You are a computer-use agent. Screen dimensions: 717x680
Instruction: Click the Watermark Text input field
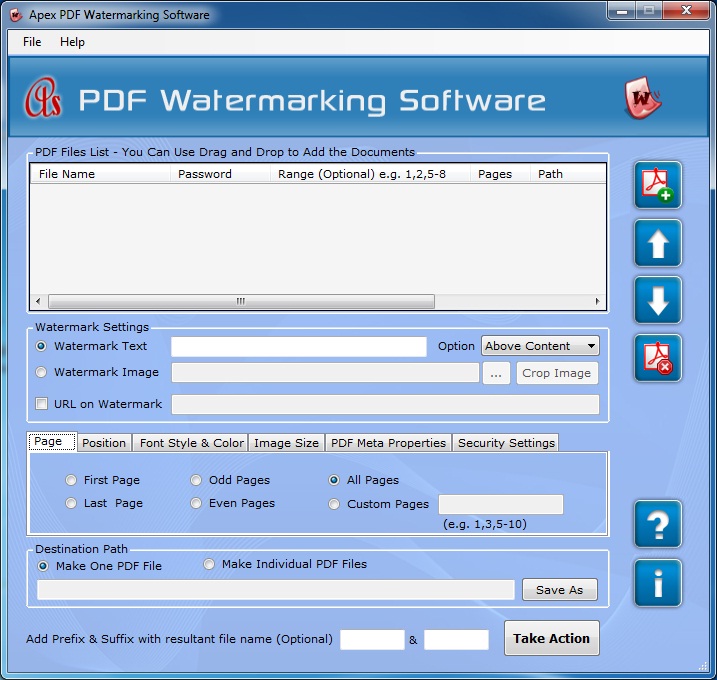click(299, 347)
